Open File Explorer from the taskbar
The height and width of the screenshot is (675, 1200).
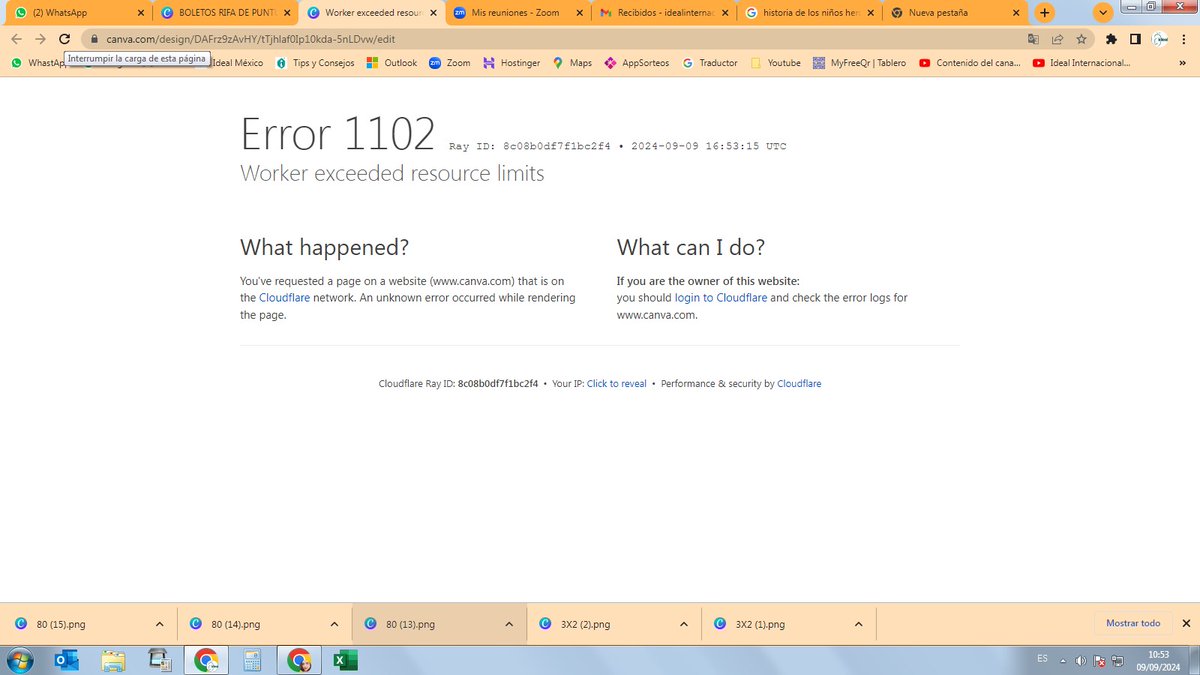point(113,660)
